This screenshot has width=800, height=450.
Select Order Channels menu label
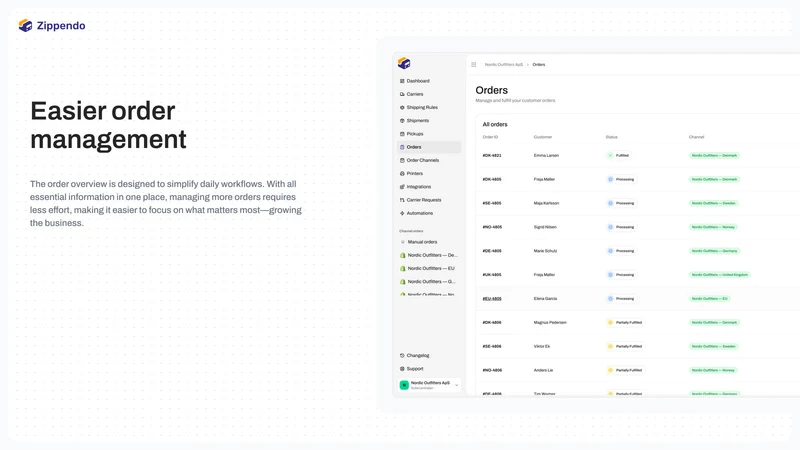(422, 161)
